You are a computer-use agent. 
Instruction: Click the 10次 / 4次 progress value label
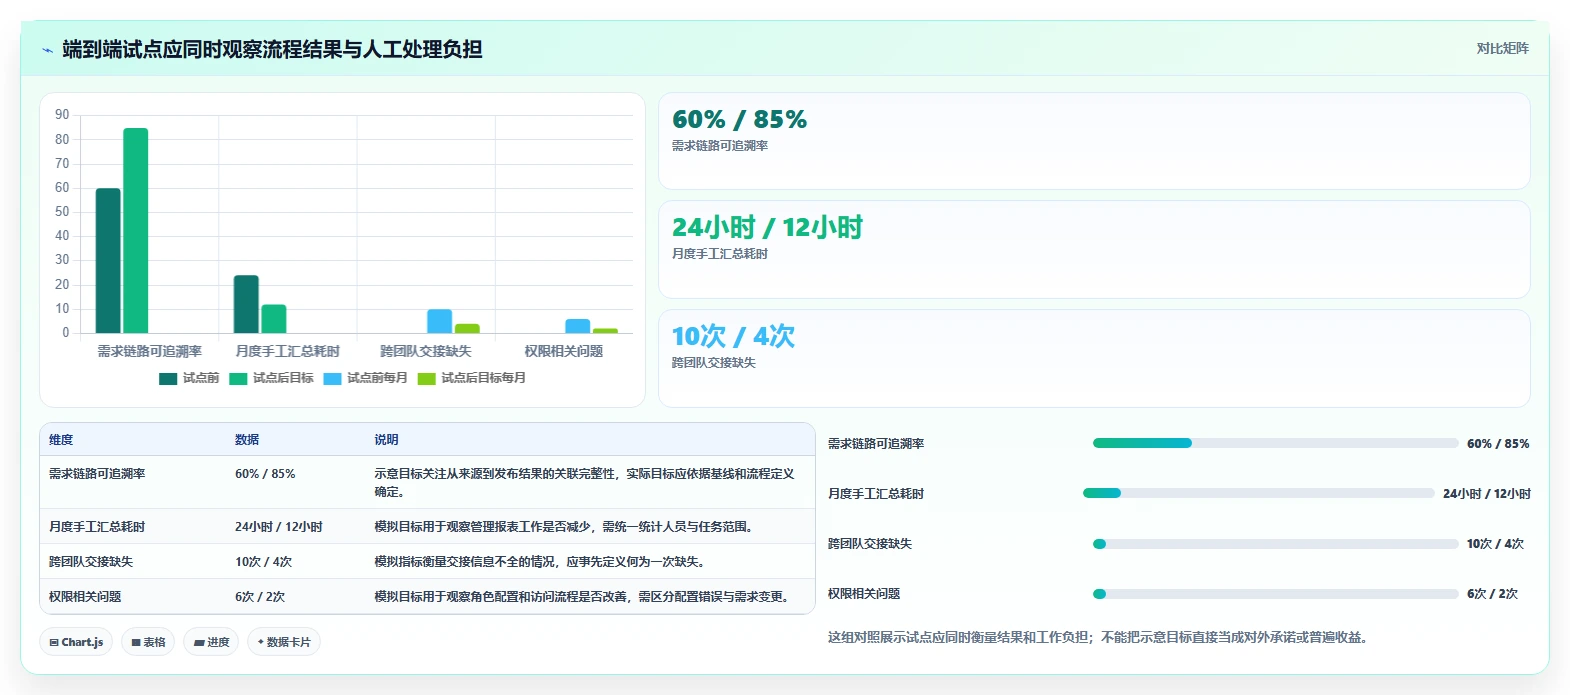pyautogui.click(x=1495, y=544)
